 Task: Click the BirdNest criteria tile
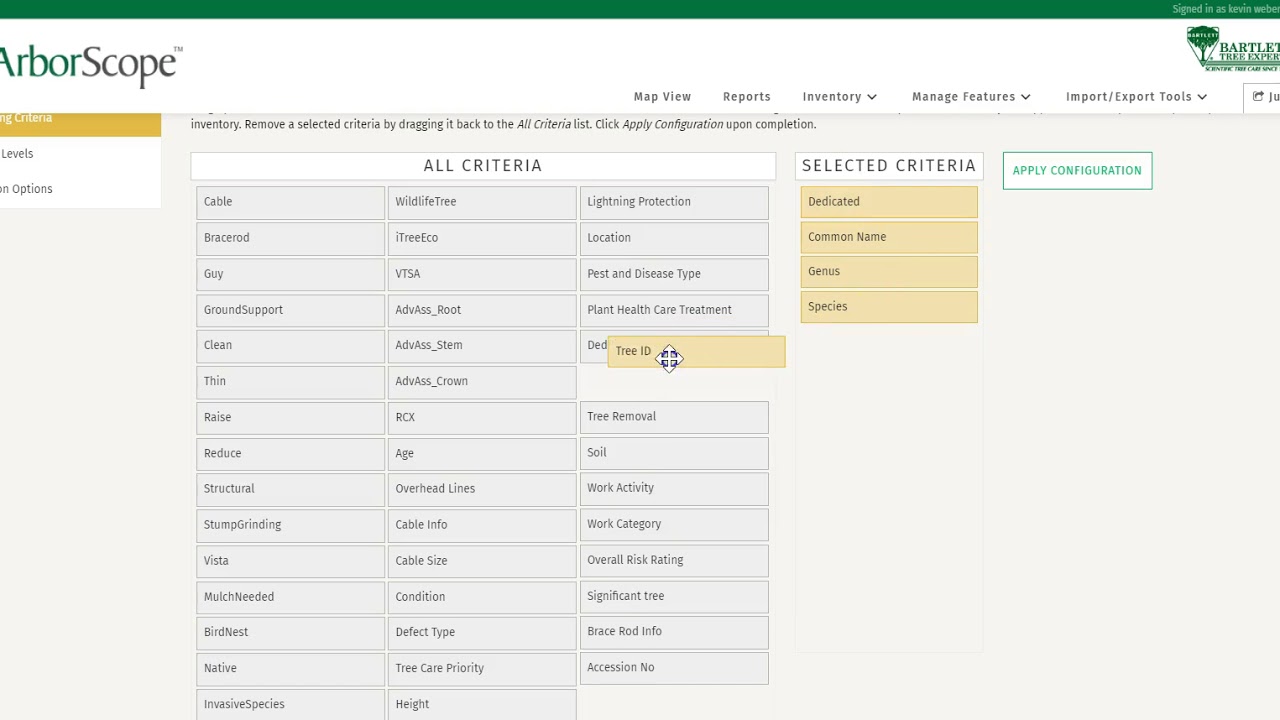[x=290, y=632]
